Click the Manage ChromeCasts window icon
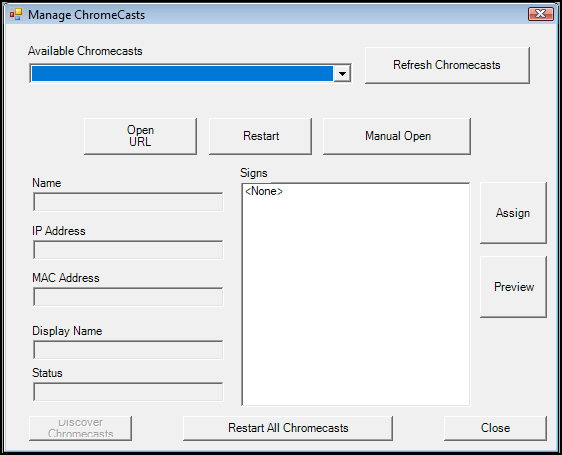Image resolution: width=562 pixels, height=455 pixels. [16, 15]
